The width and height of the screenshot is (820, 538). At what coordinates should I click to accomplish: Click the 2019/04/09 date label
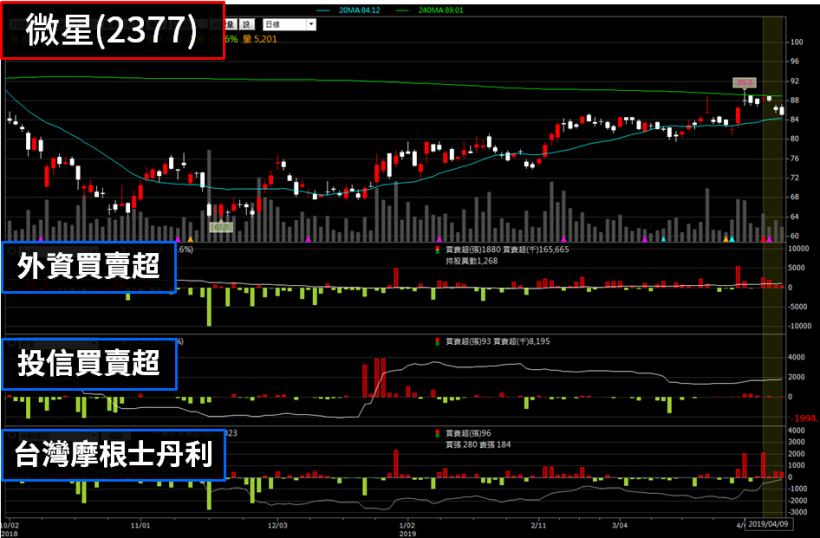click(768, 523)
